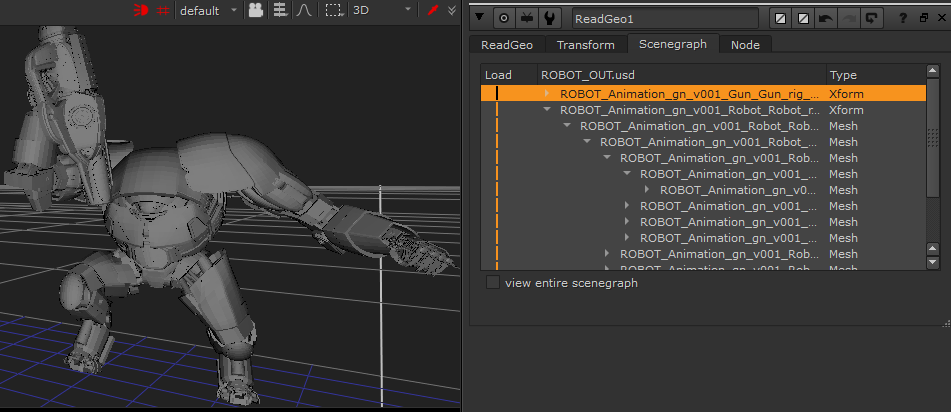Switch to the Transform tab
This screenshot has height=412, width=951.
pos(585,44)
